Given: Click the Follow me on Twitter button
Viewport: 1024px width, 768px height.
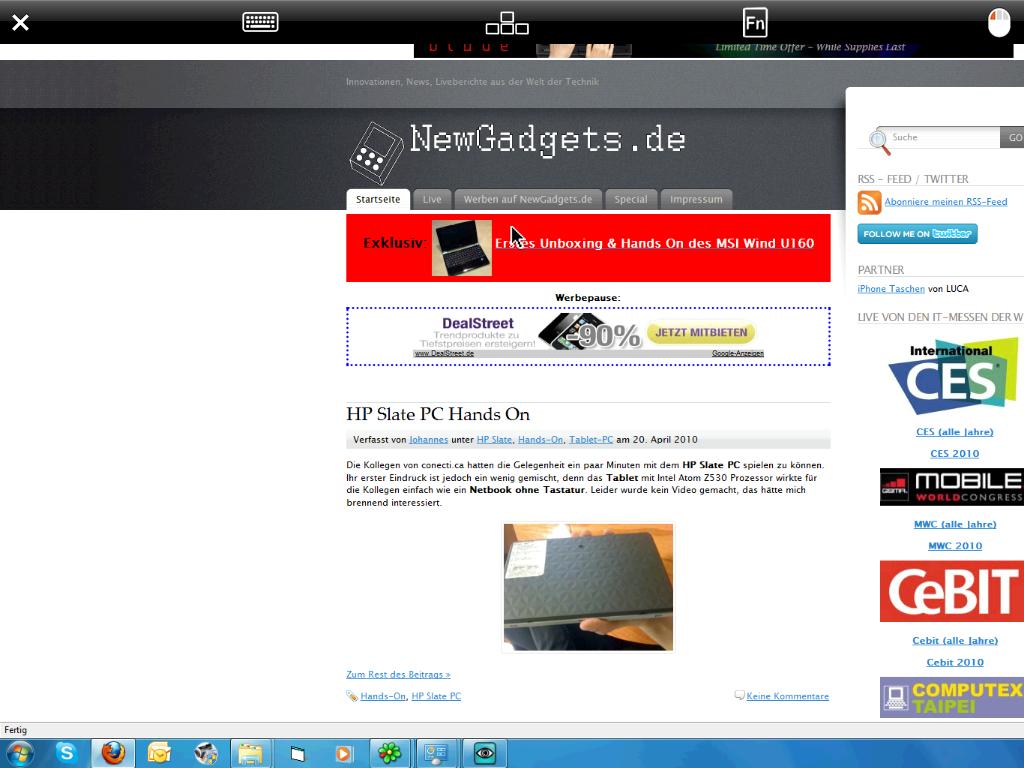Looking at the screenshot, I should (x=918, y=234).
